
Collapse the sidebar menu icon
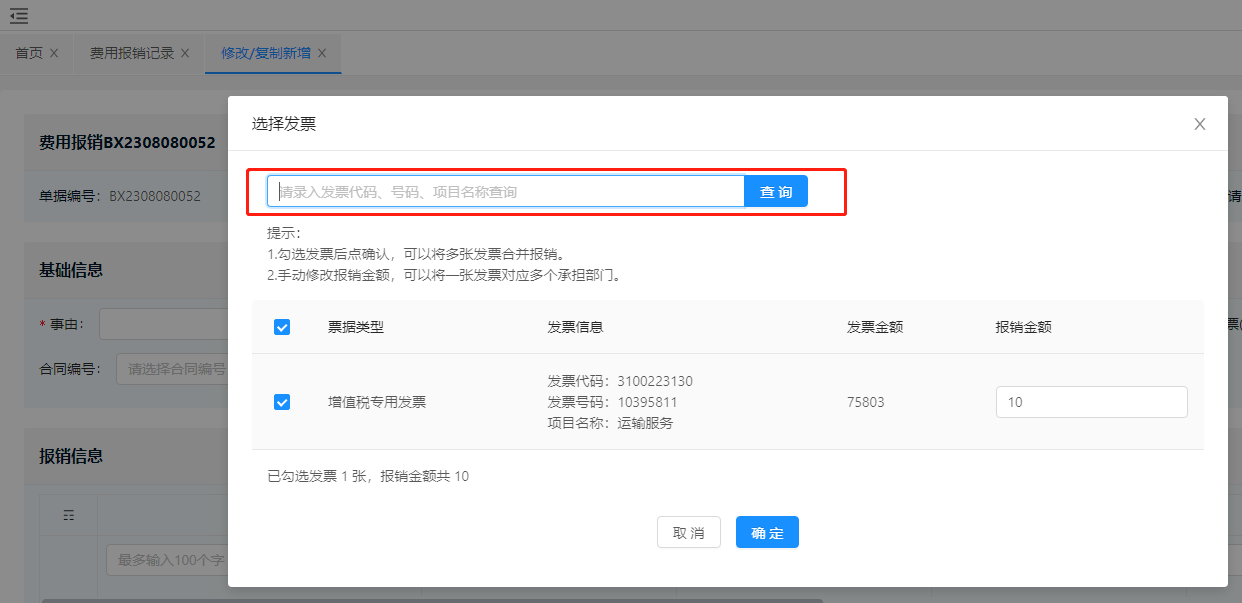(19, 16)
